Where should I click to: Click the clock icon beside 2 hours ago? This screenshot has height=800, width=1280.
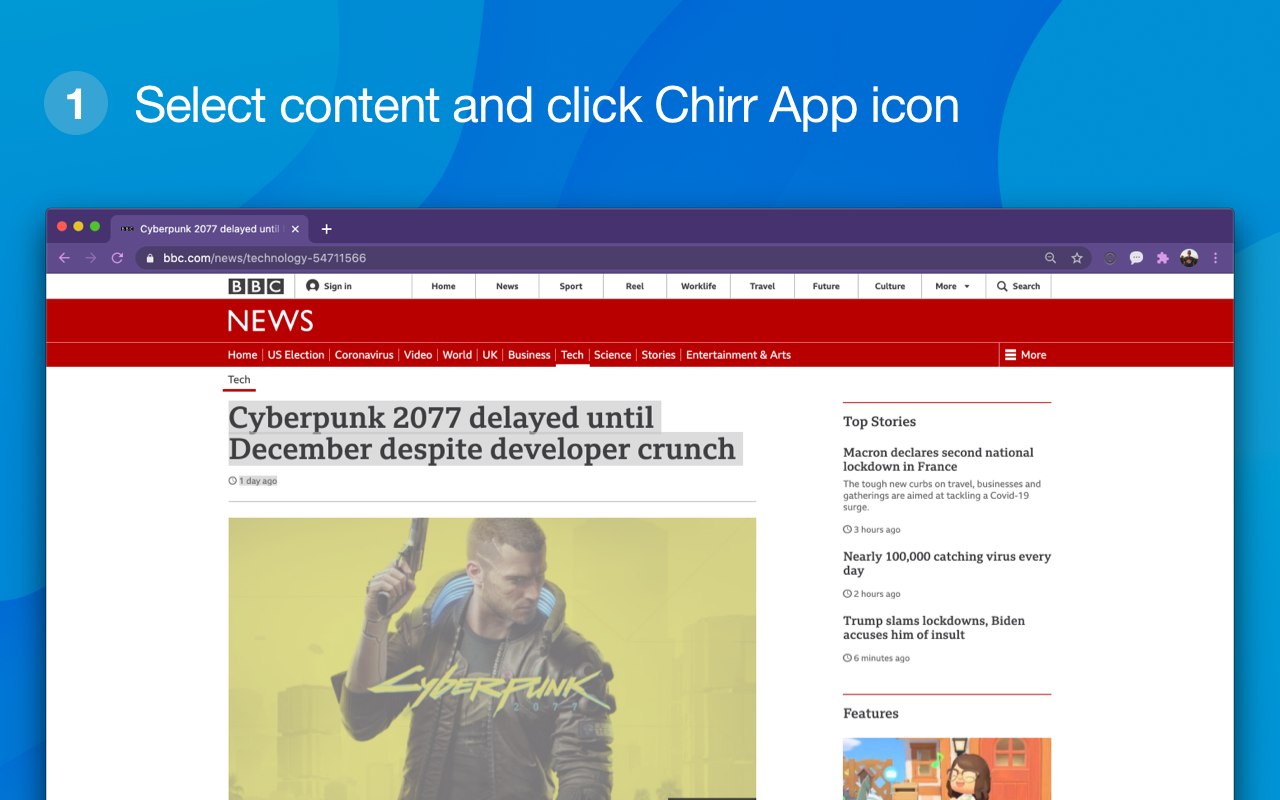point(847,594)
